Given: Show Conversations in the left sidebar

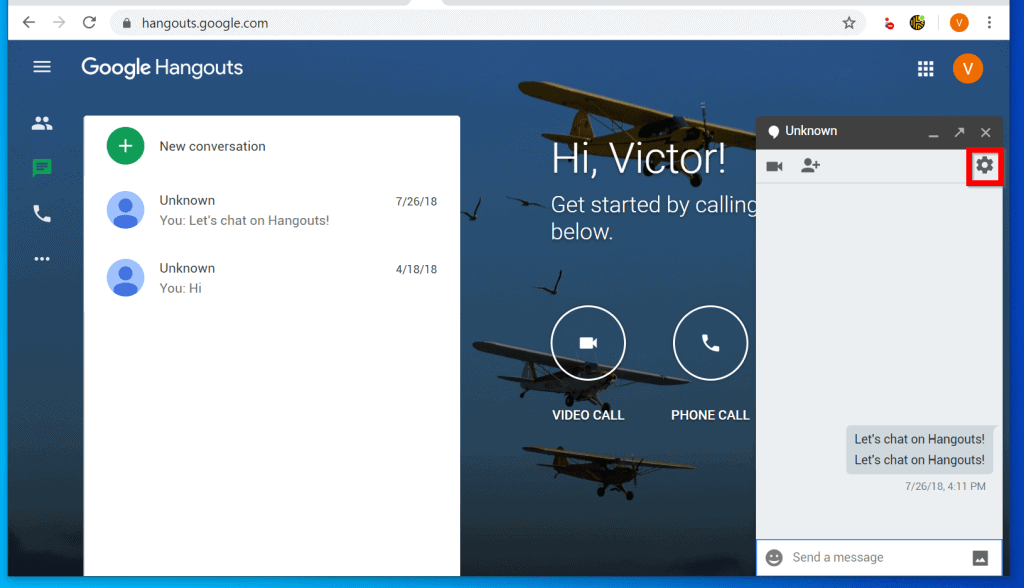Looking at the screenshot, I should 42,168.
